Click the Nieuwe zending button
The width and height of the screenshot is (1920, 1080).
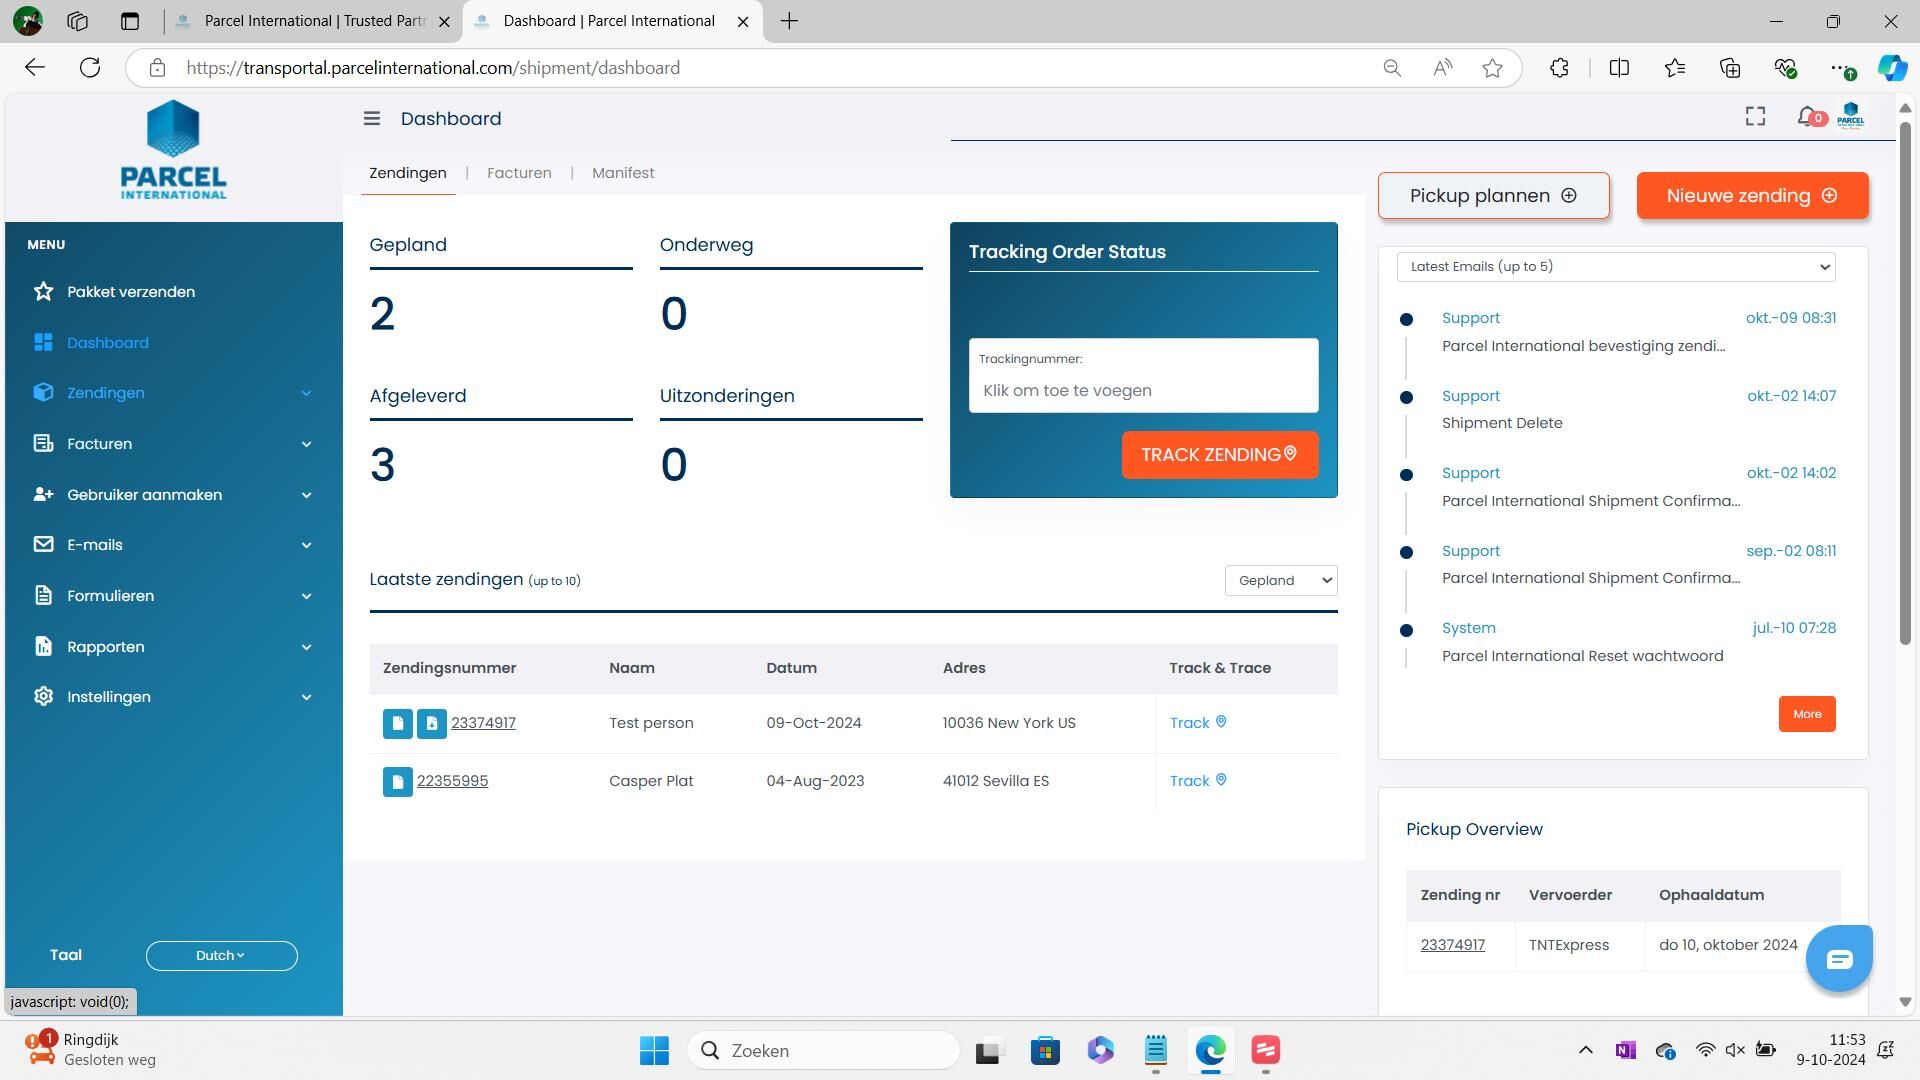click(x=1752, y=196)
